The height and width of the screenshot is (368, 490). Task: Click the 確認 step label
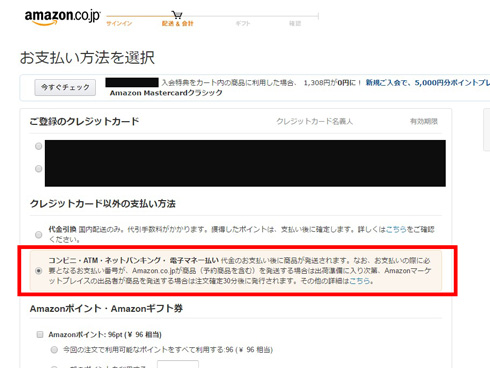[295, 23]
